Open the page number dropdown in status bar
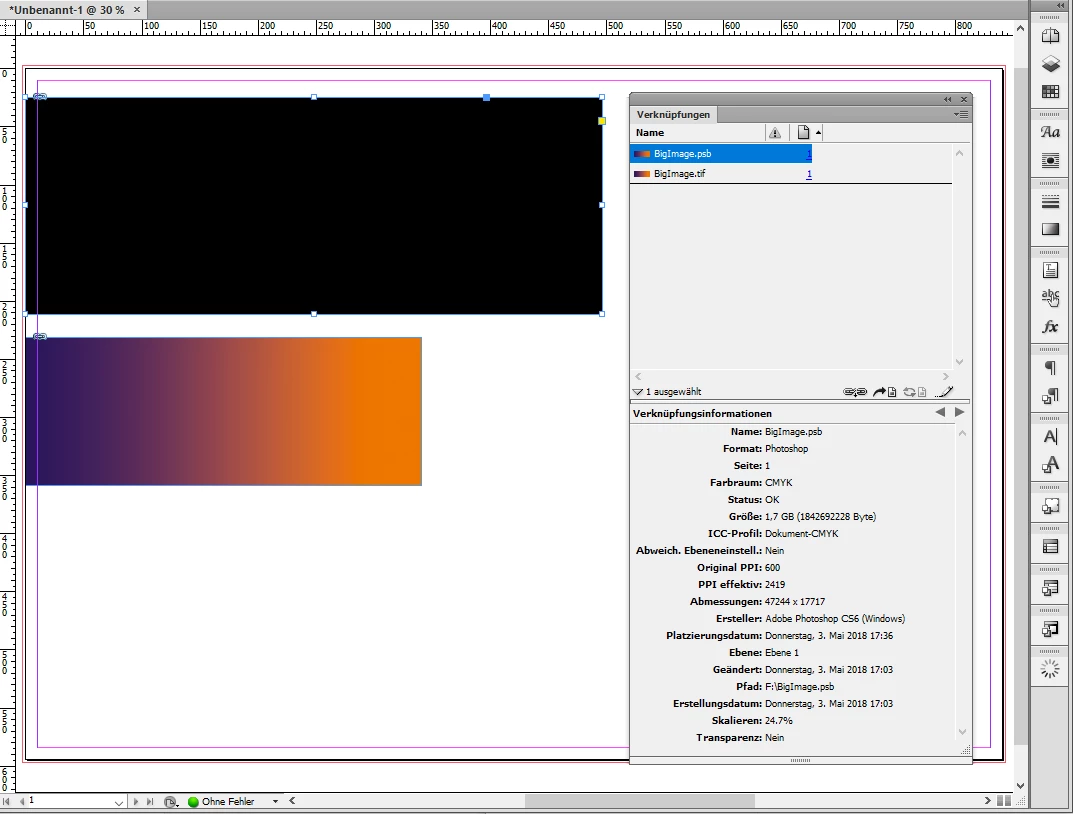This screenshot has height=814, width=1073. pos(119,802)
